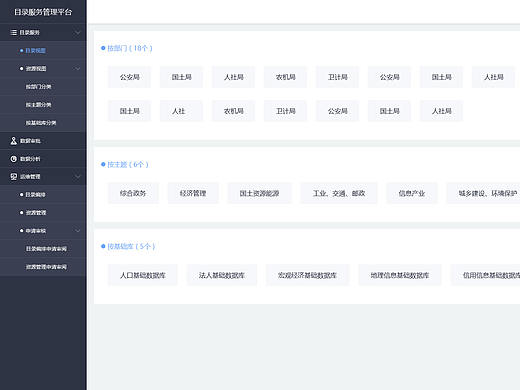This screenshot has height=390, width=520.
Task: Open 资源管理 under 运维管理
Action: (36, 213)
